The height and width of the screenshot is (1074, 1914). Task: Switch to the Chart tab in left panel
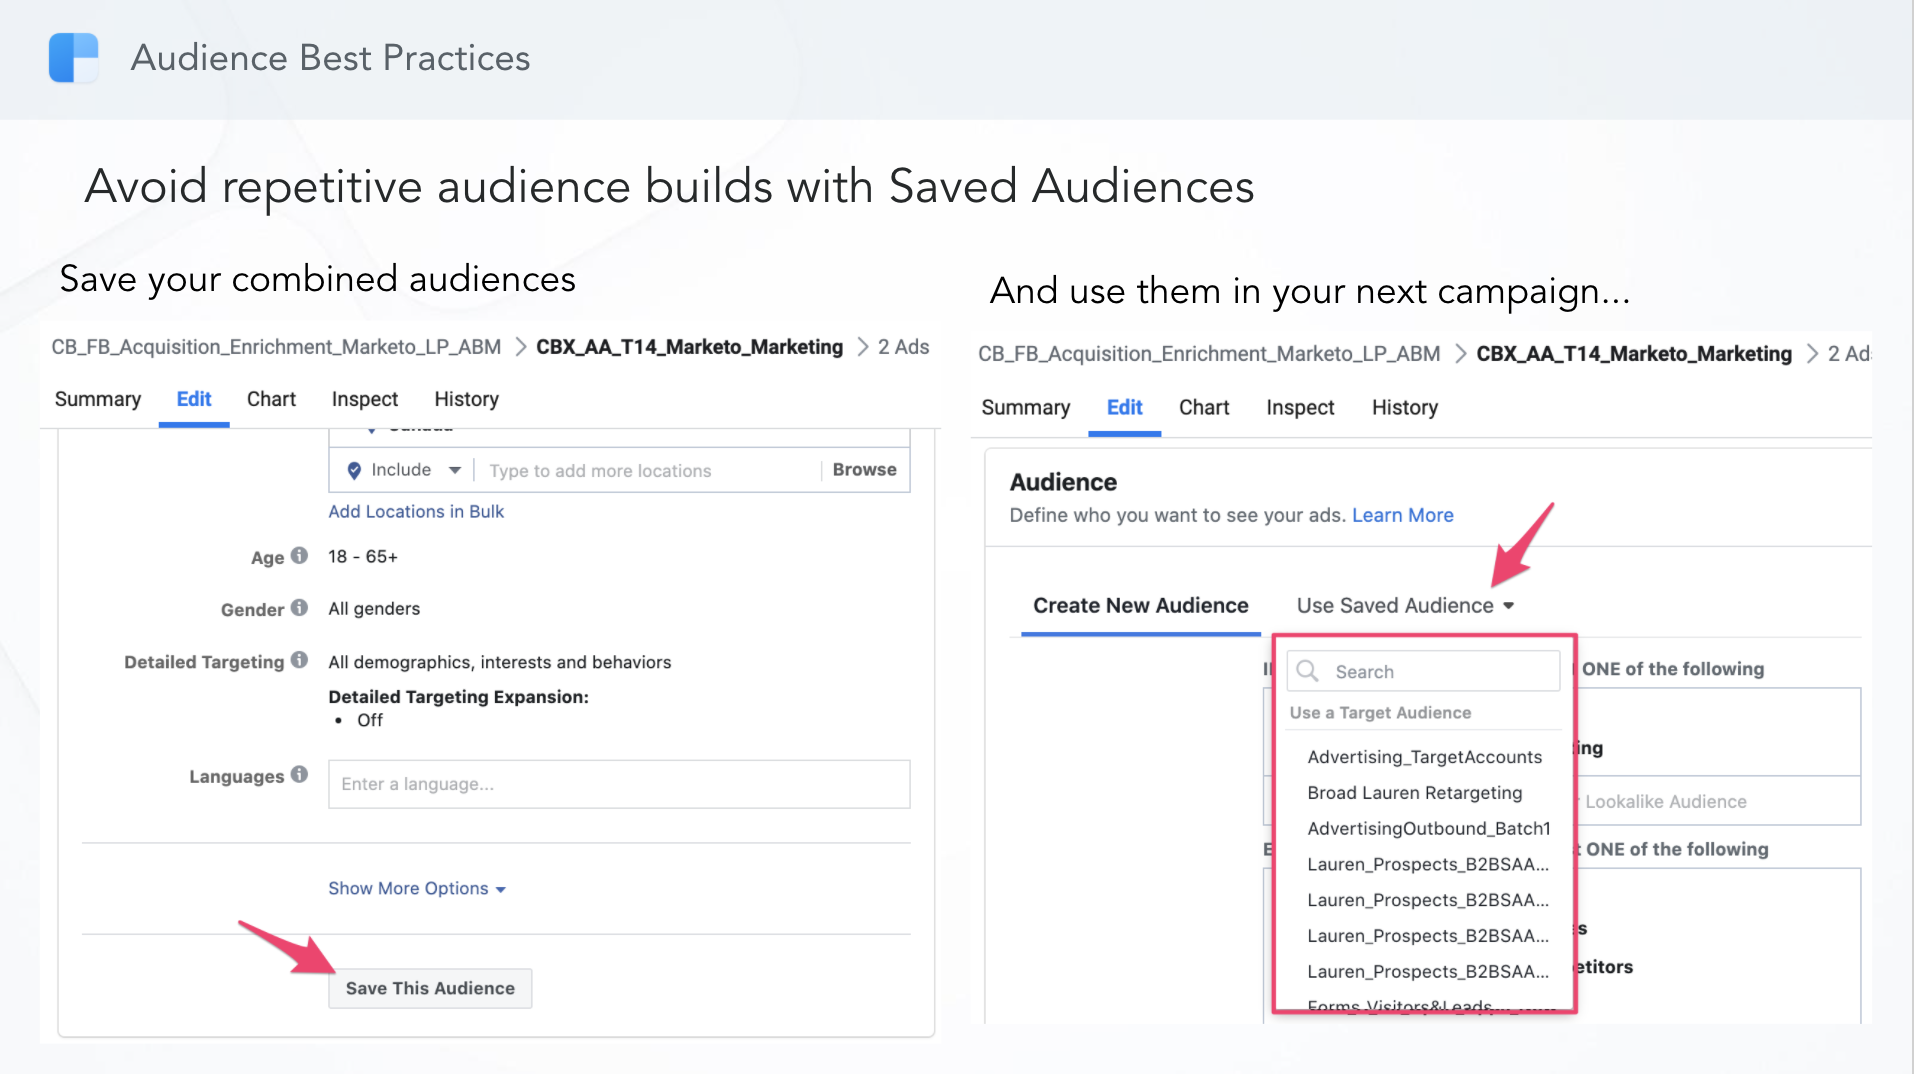click(x=271, y=399)
